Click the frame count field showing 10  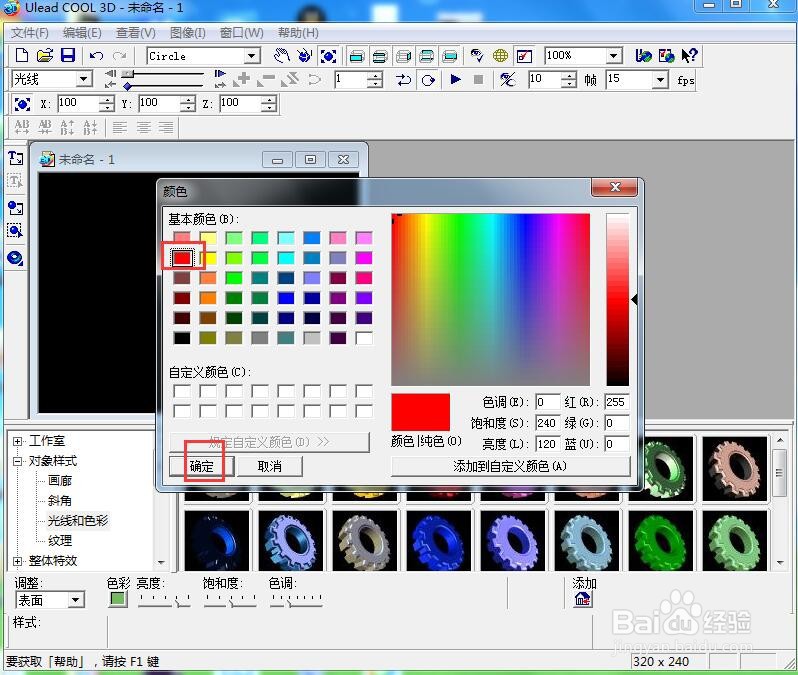tap(545, 79)
